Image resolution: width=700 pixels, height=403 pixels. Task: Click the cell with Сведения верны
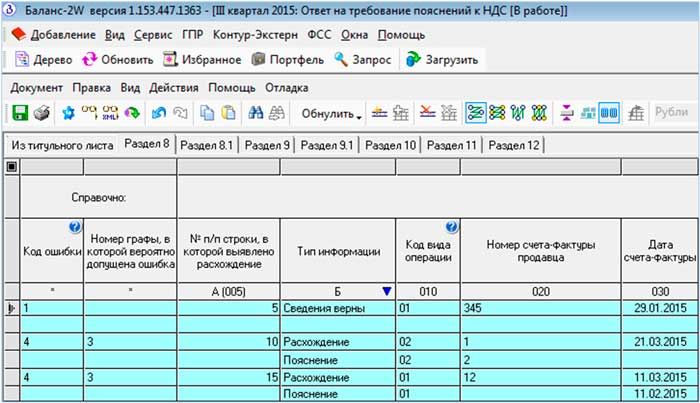point(338,308)
